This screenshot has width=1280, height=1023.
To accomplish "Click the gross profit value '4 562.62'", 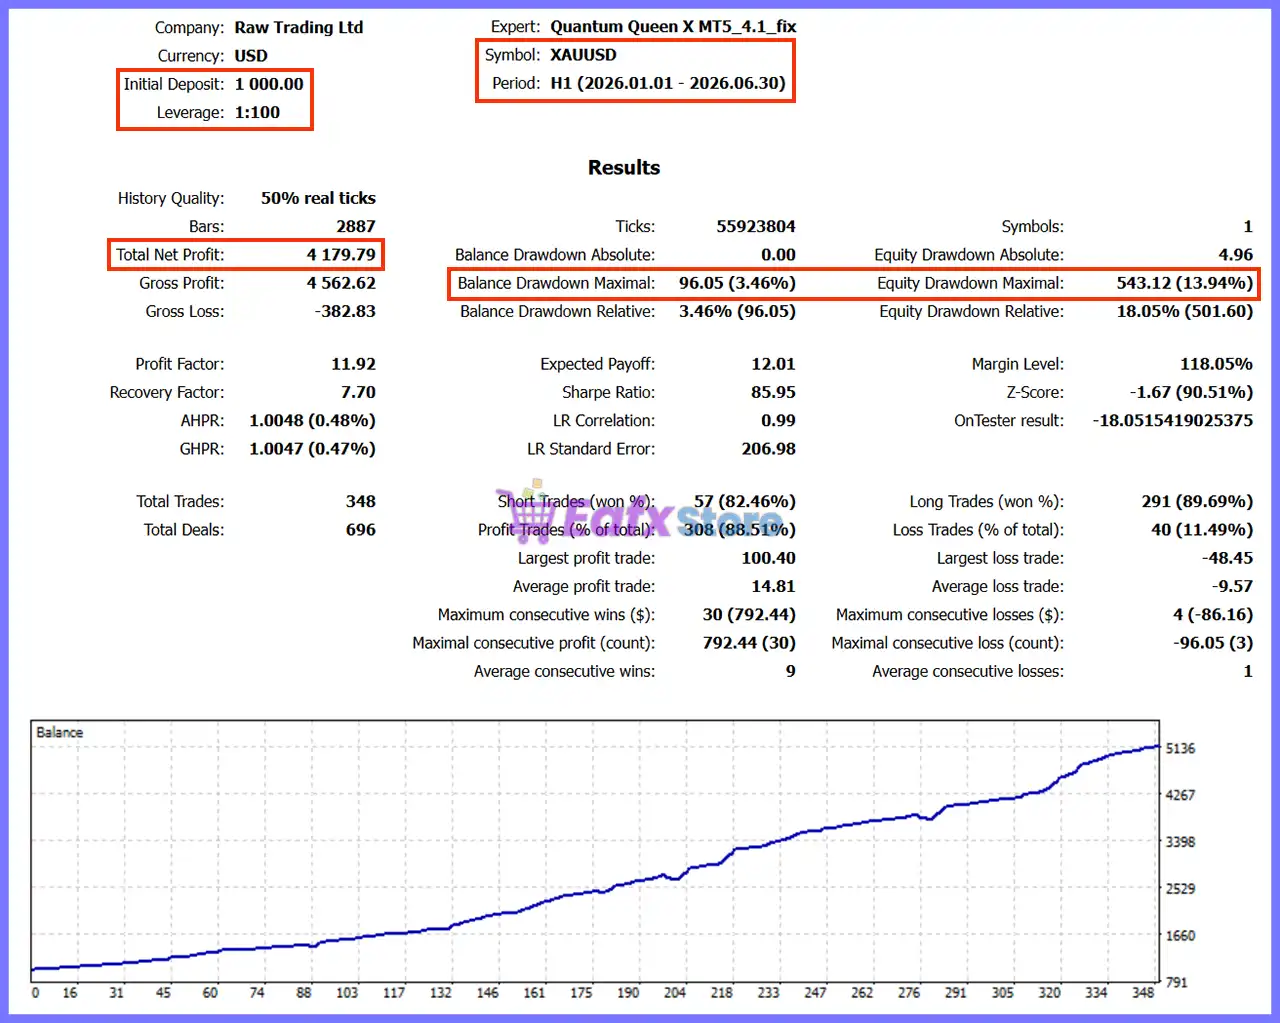I will [x=341, y=283].
